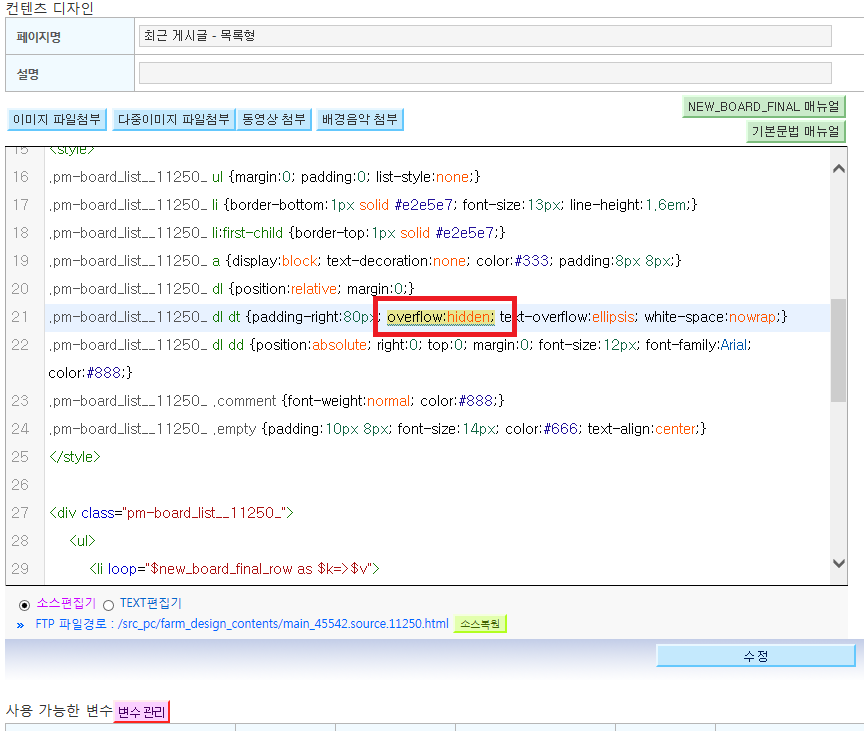The image size is (864, 731).
Task: Click the editor vertical scrollbar thumb
Action: (839, 350)
